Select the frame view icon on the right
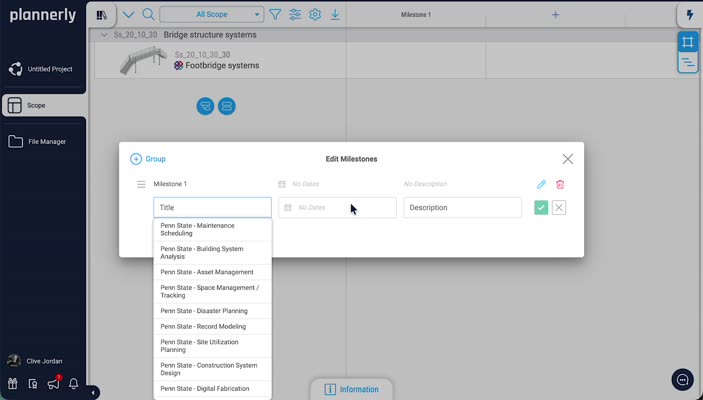The width and height of the screenshot is (703, 400). tap(688, 42)
